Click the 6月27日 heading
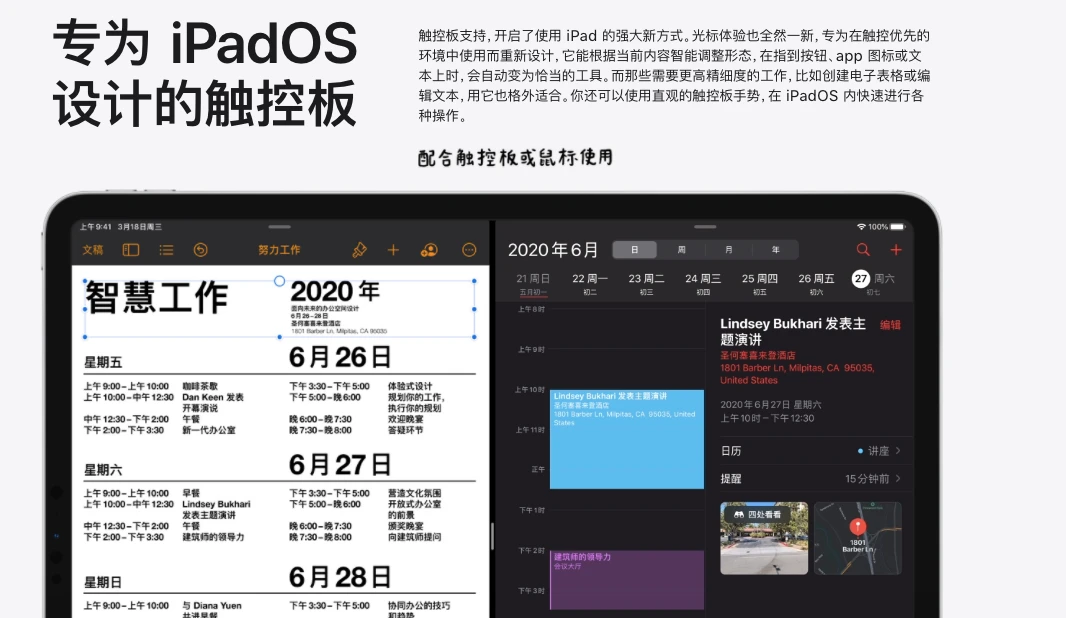Image resolution: width=1066 pixels, height=618 pixels. [340, 465]
